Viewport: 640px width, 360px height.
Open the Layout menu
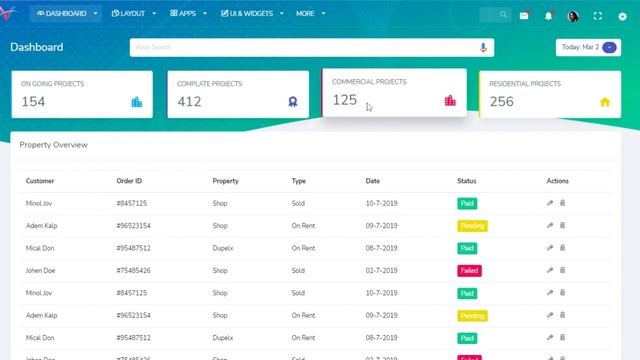[x=133, y=13]
